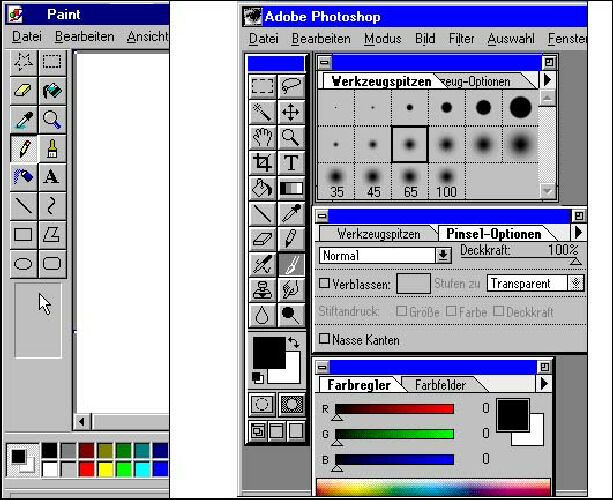Open the Farbregler palette flyout menu arrow
613x500 pixels.
coord(544,384)
